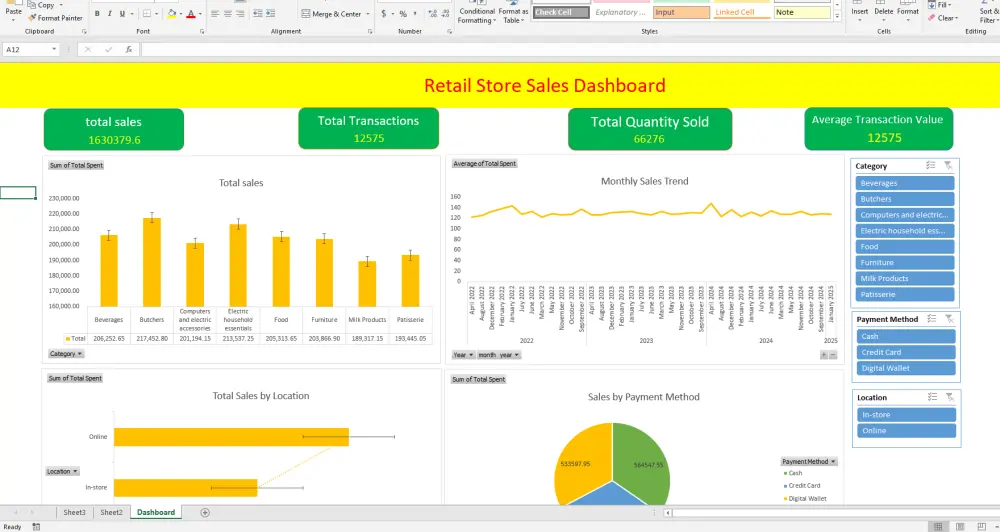Clear filter on Payment Method slicer
Image resolution: width=1000 pixels, height=532 pixels.
(x=949, y=318)
